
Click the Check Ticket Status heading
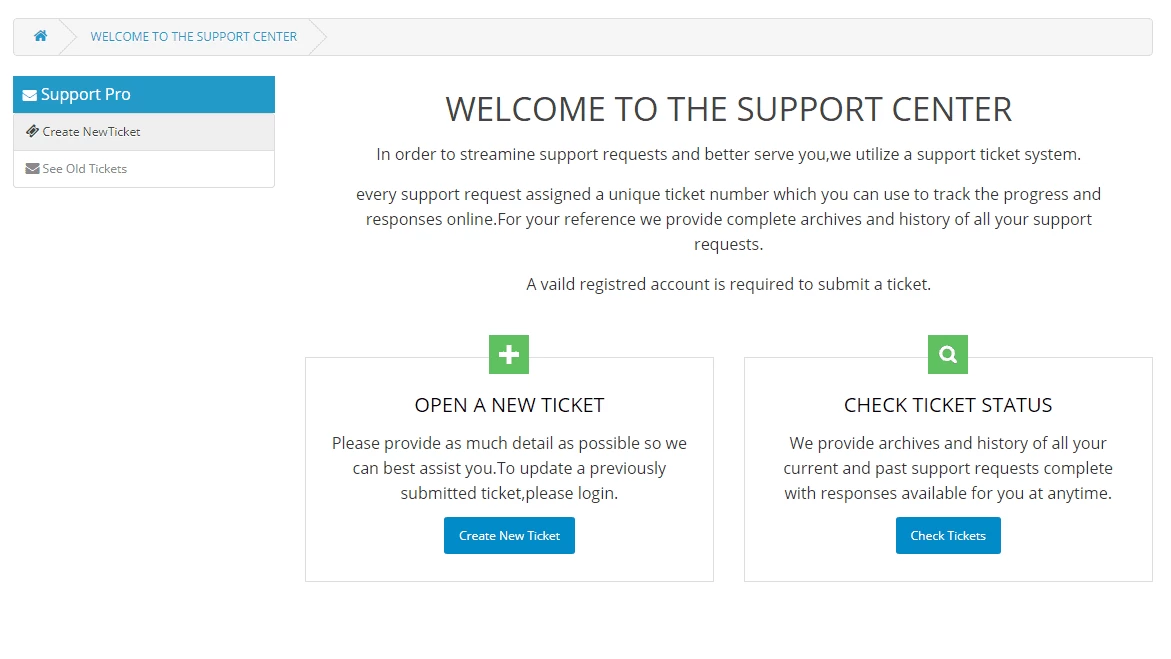coord(947,405)
